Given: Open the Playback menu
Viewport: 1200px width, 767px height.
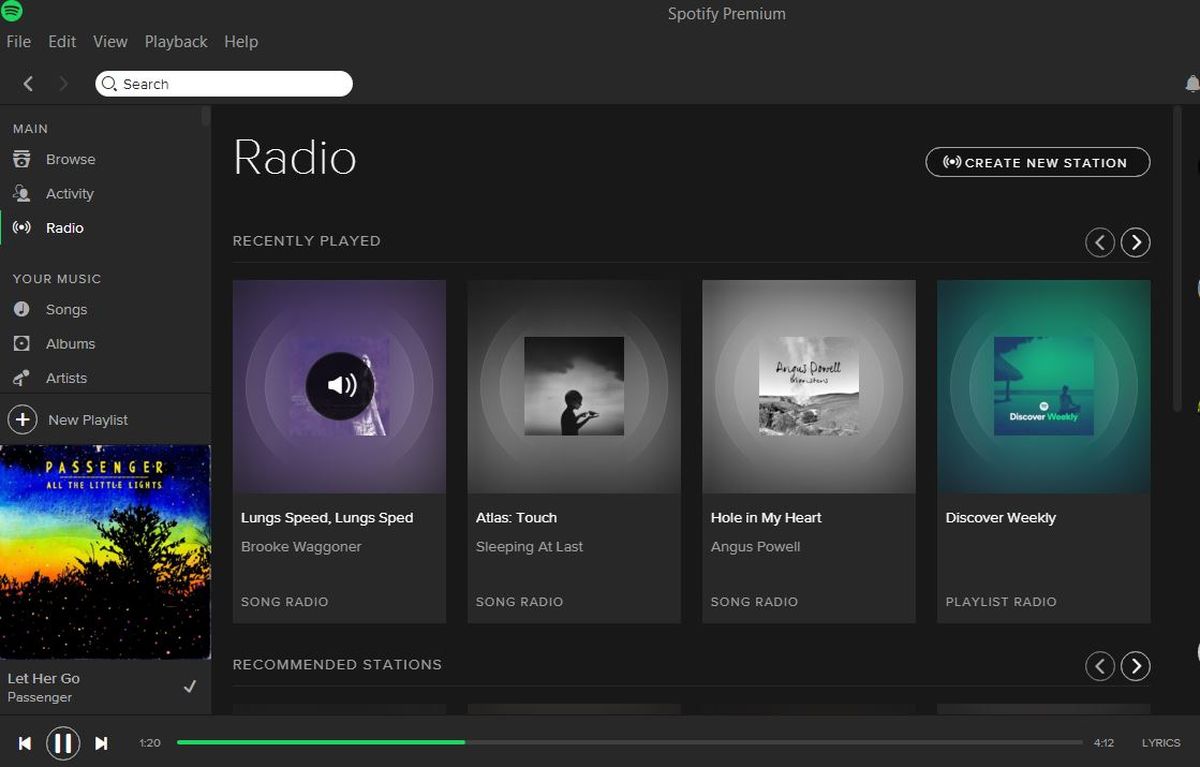Looking at the screenshot, I should (176, 42).
